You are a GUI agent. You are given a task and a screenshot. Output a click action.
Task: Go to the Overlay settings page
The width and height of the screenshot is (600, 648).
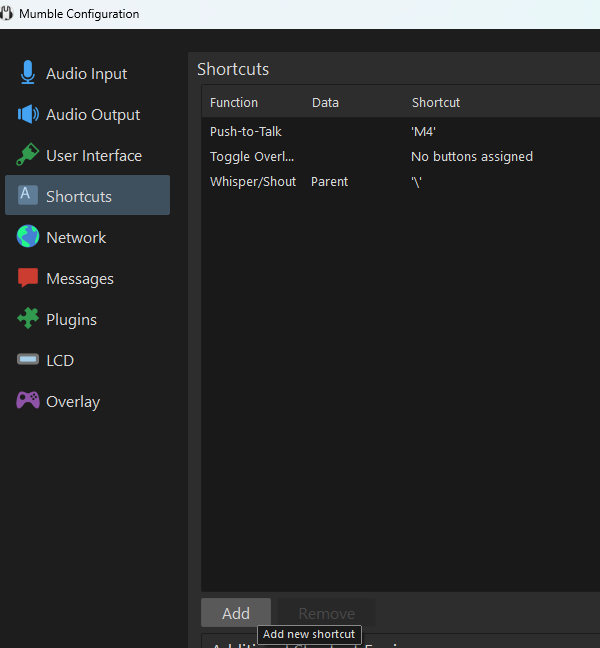(87, 401)
